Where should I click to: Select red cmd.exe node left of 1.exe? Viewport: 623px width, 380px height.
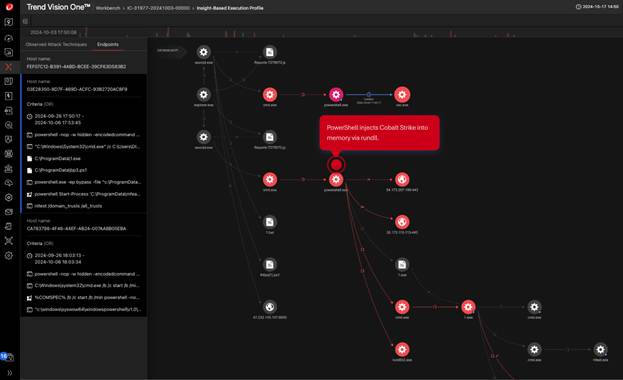(402, 307)
